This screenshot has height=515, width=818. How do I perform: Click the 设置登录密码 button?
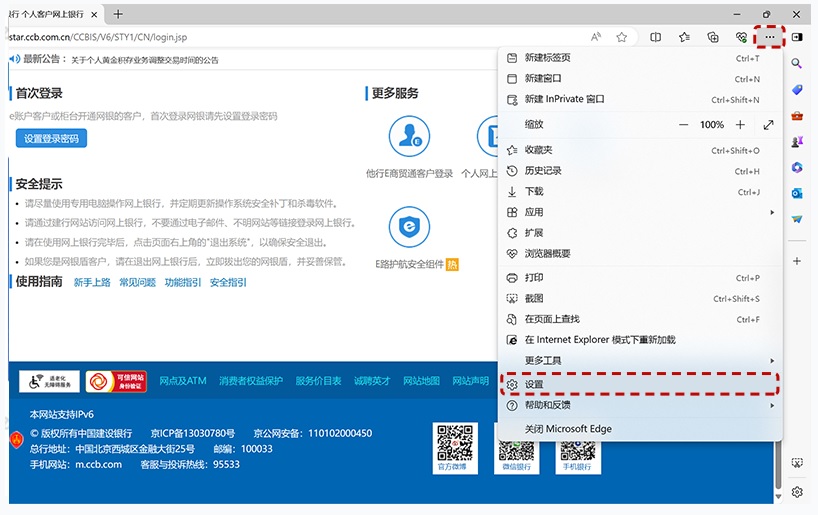coord(51,139)
